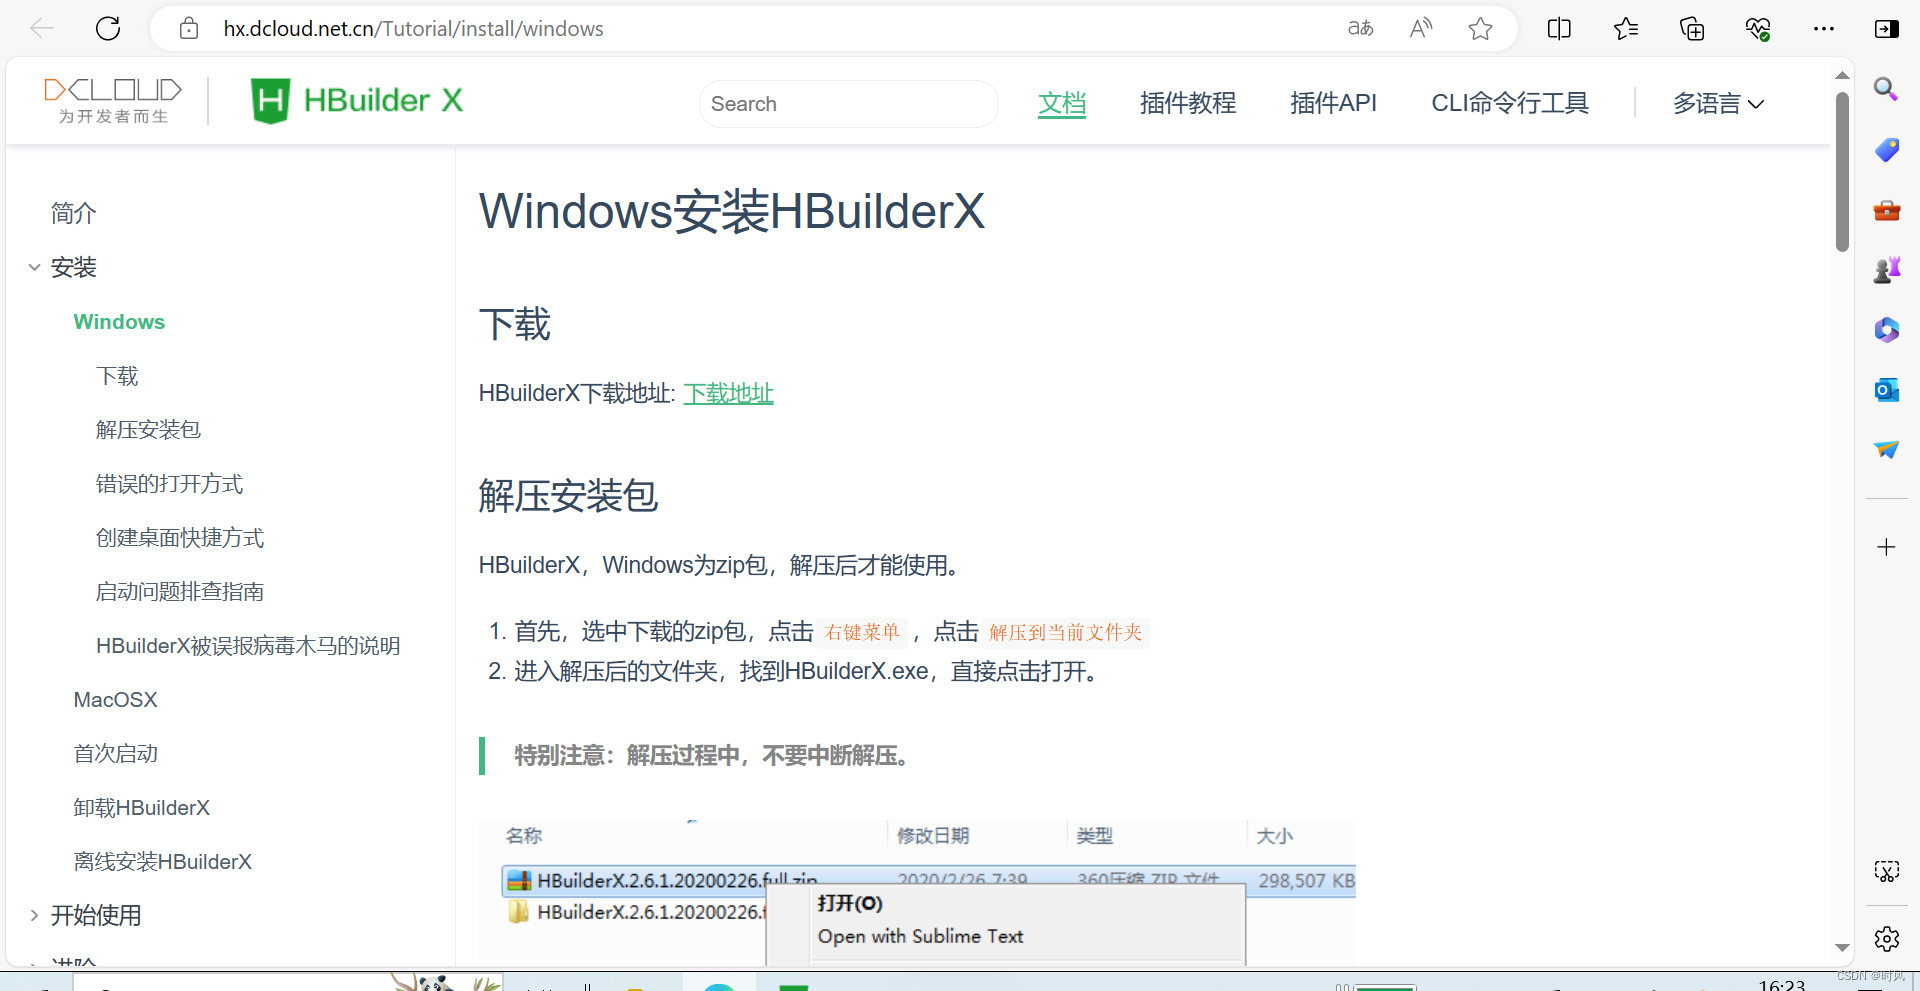The height and width of the screenshot is (991, 1920).
Task: Open the MacOSX sidebar item
Action: (x=115, y=700)
